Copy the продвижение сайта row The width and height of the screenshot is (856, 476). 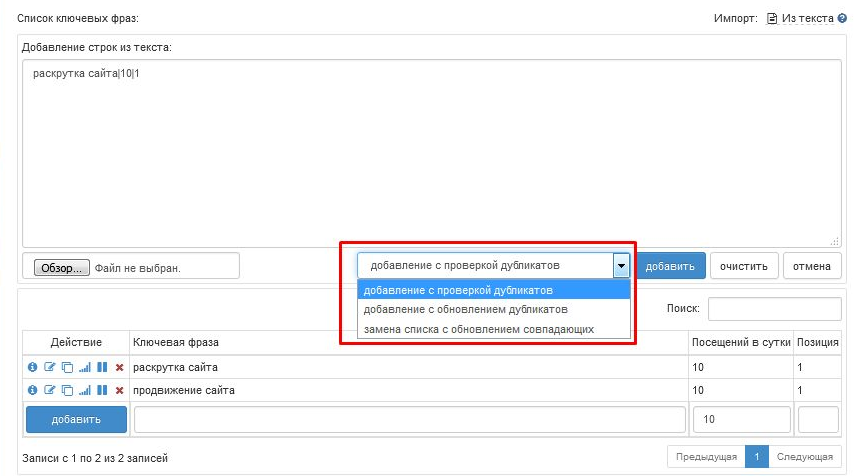click(x=67, y=390)
